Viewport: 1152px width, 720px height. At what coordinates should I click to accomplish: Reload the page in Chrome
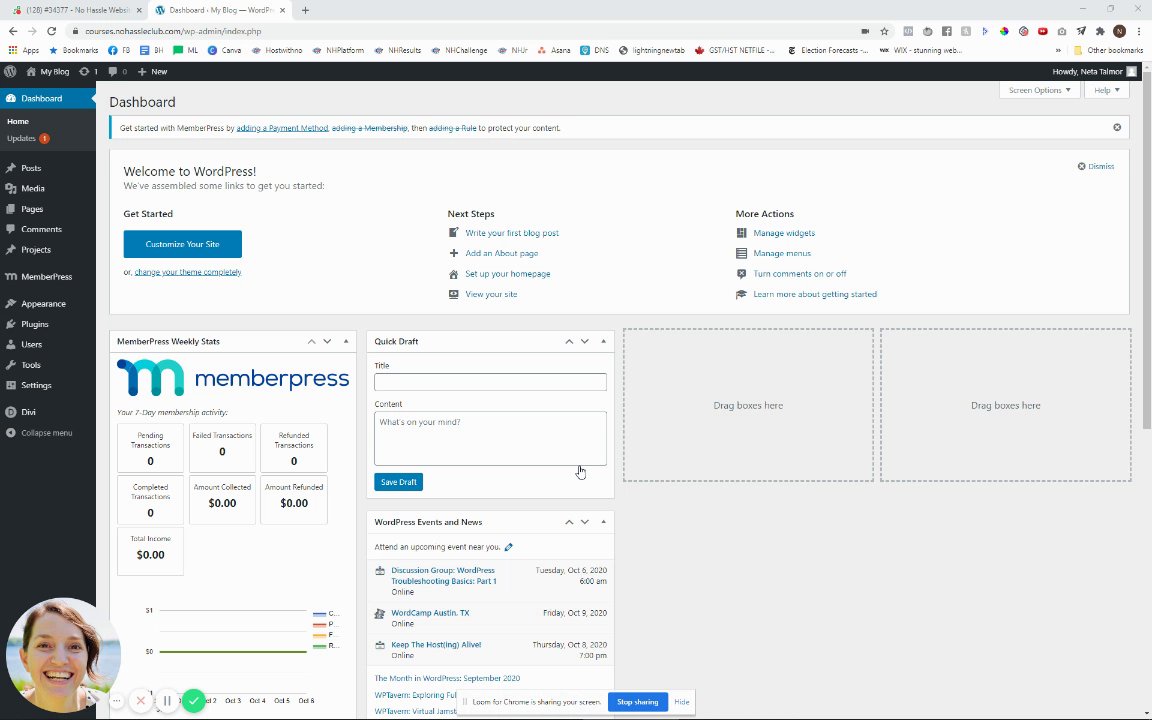point(51,32)
